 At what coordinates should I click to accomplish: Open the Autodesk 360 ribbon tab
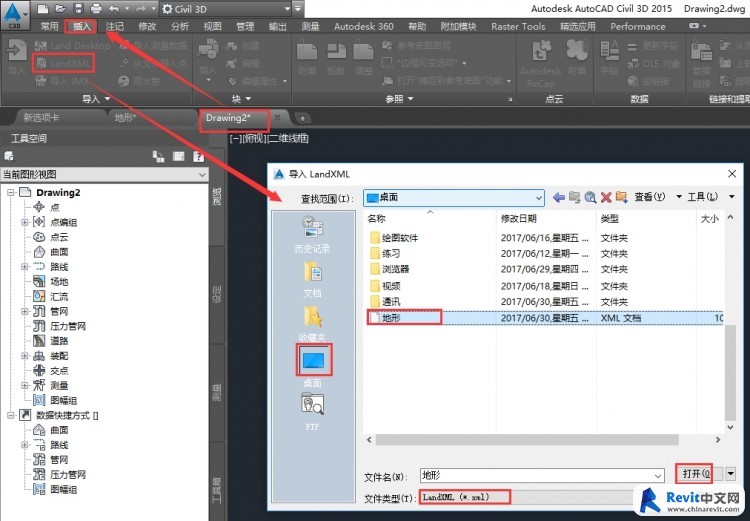pyautogui.click(x=364, y=26)
